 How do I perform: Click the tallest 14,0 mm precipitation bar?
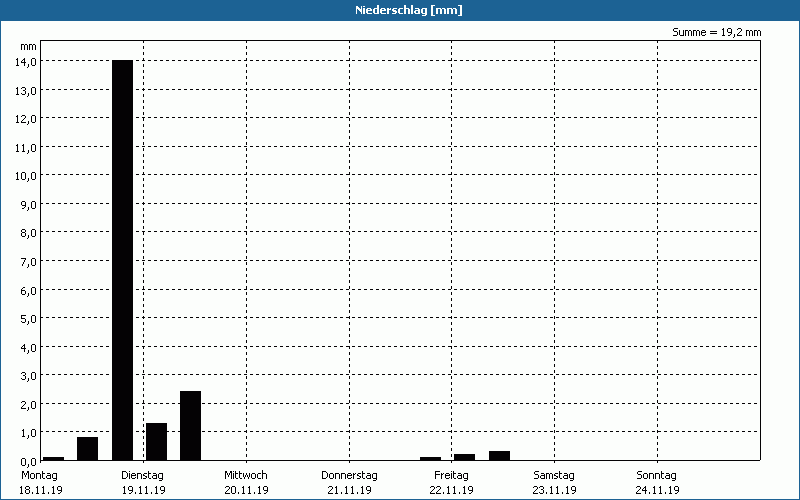pos(122,260)
